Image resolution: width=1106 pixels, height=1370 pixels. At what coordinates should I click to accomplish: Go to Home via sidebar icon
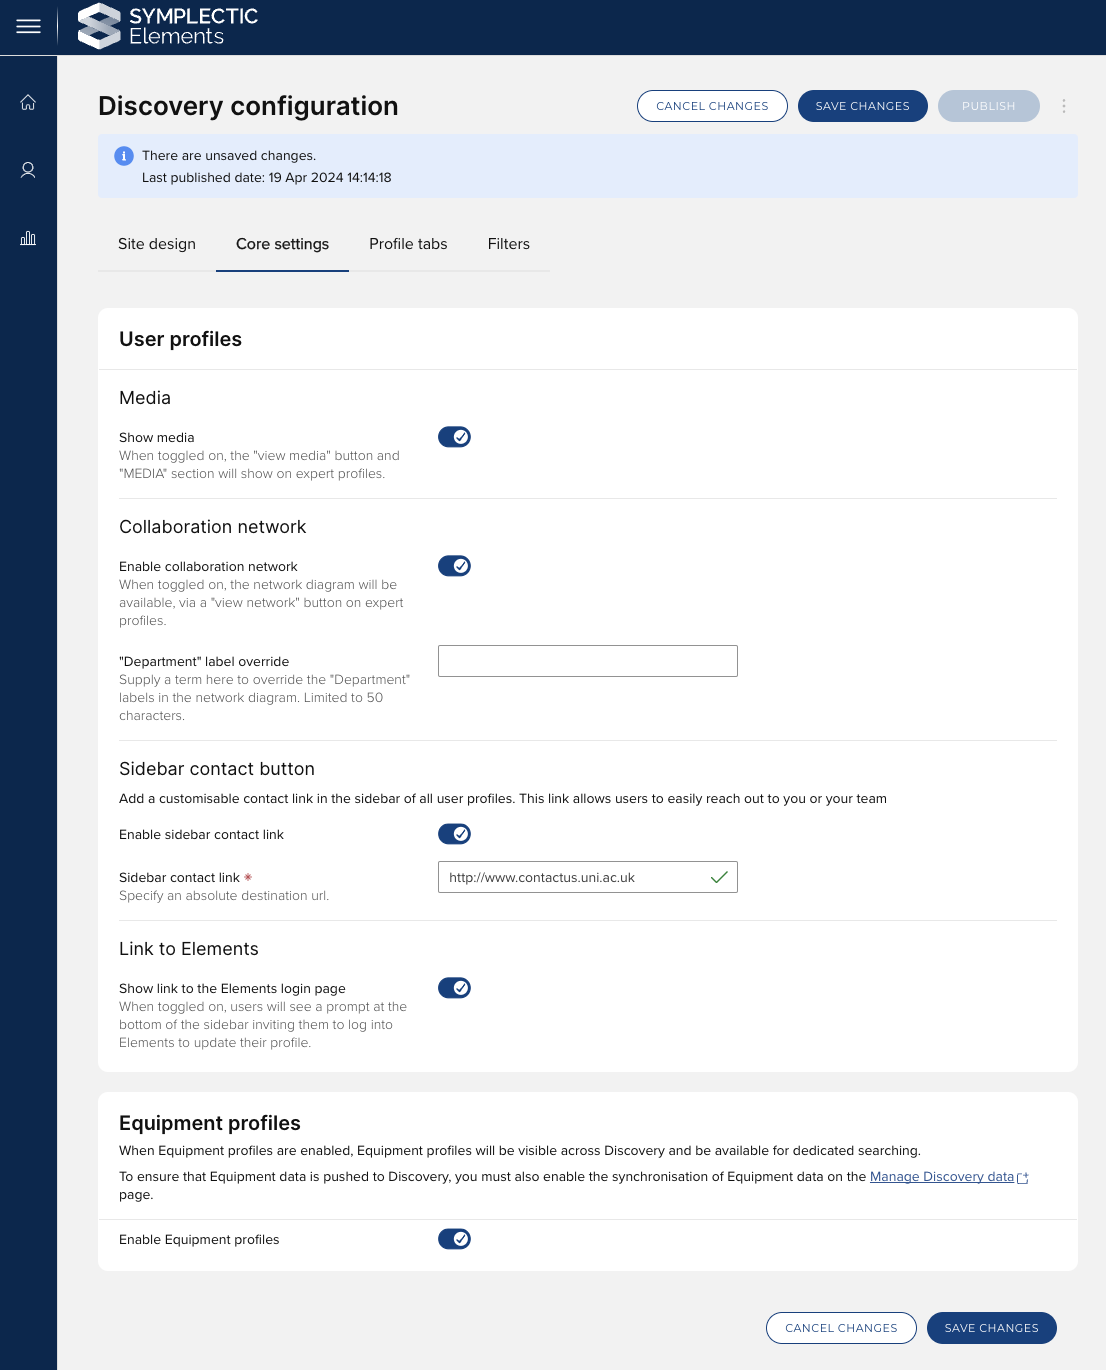(x=28, y=102)
